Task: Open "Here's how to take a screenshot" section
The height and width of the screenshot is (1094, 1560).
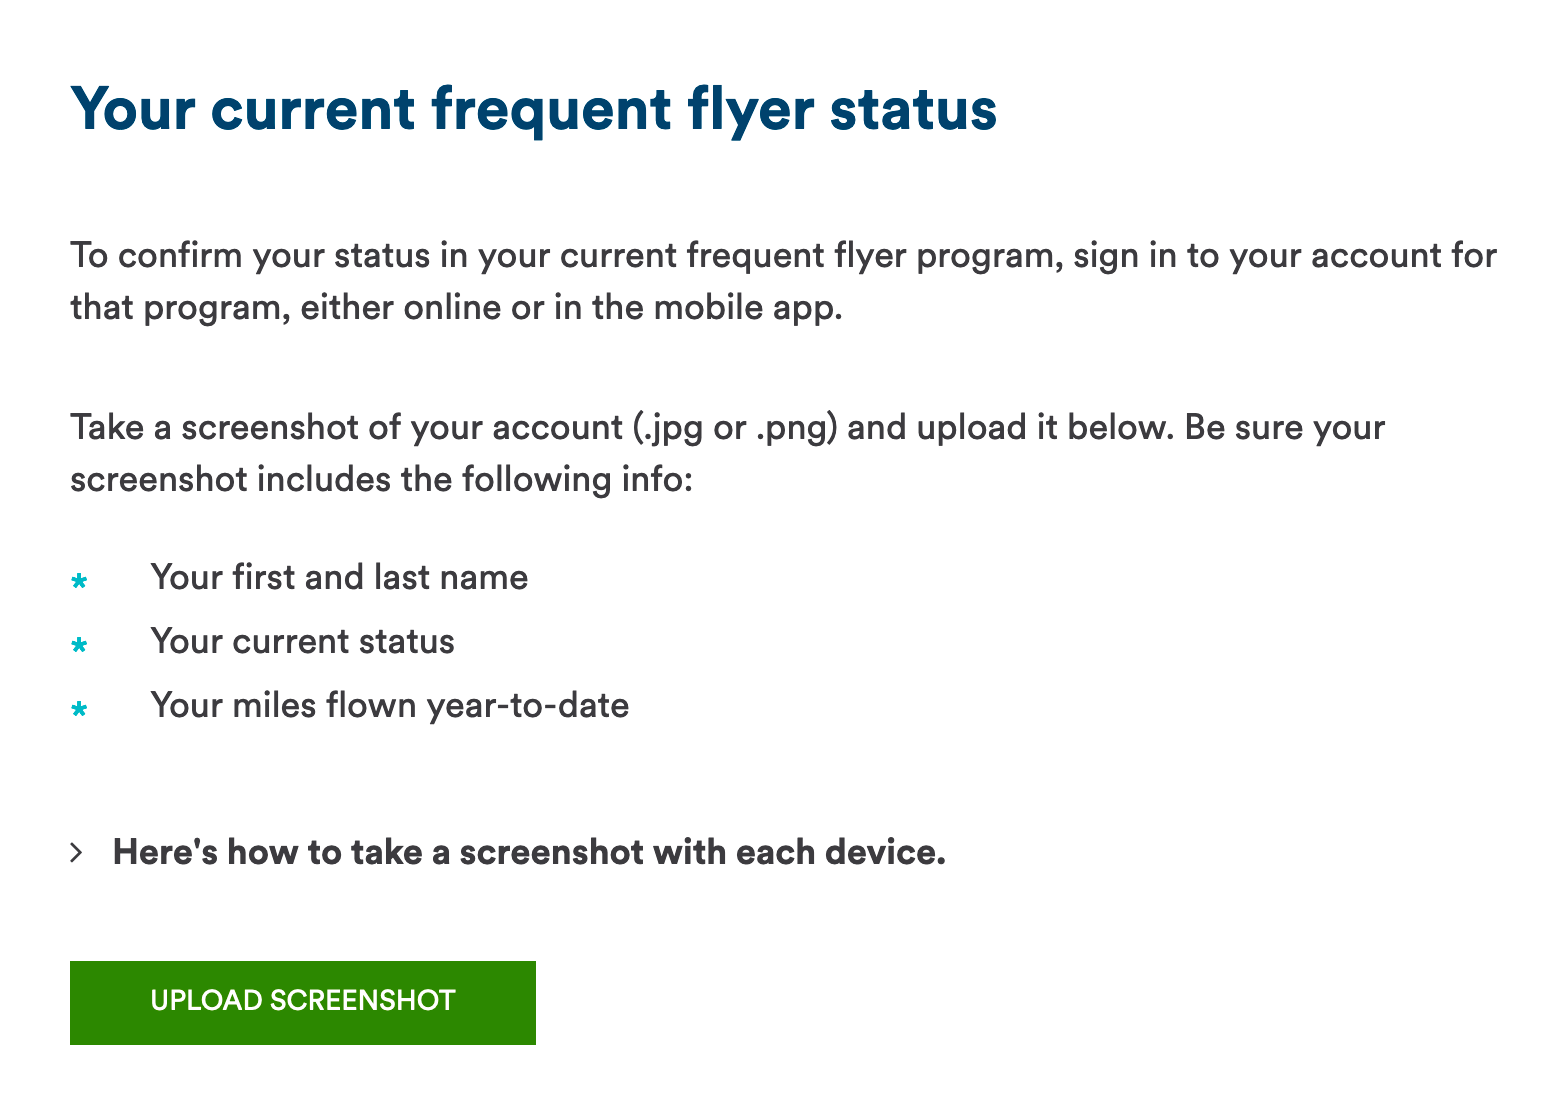Action: click(528, 853)
